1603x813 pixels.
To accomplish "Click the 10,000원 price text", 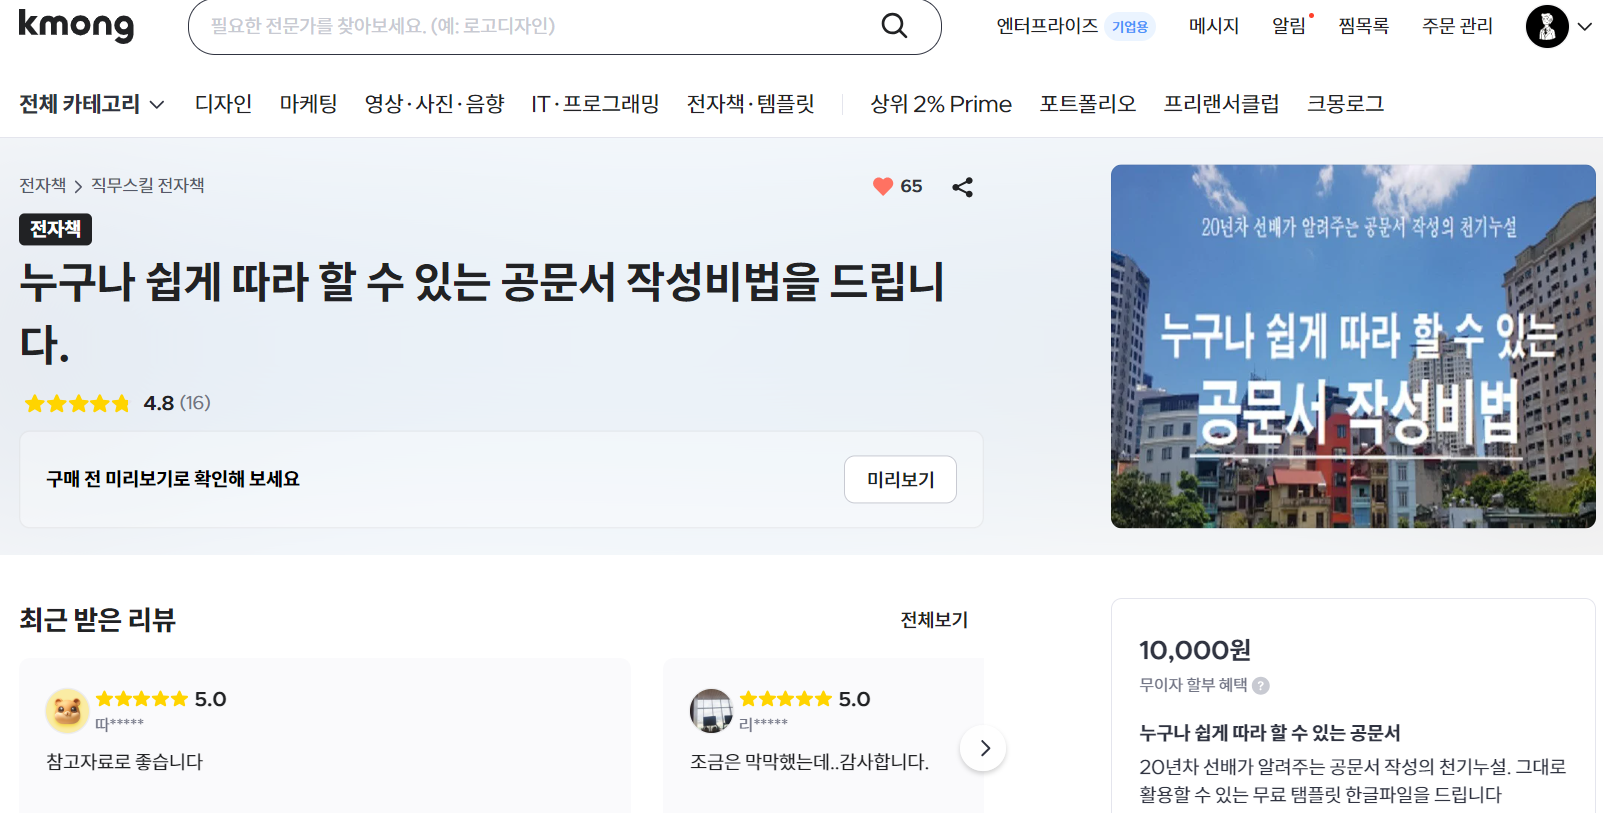I will pos(1195,650).
